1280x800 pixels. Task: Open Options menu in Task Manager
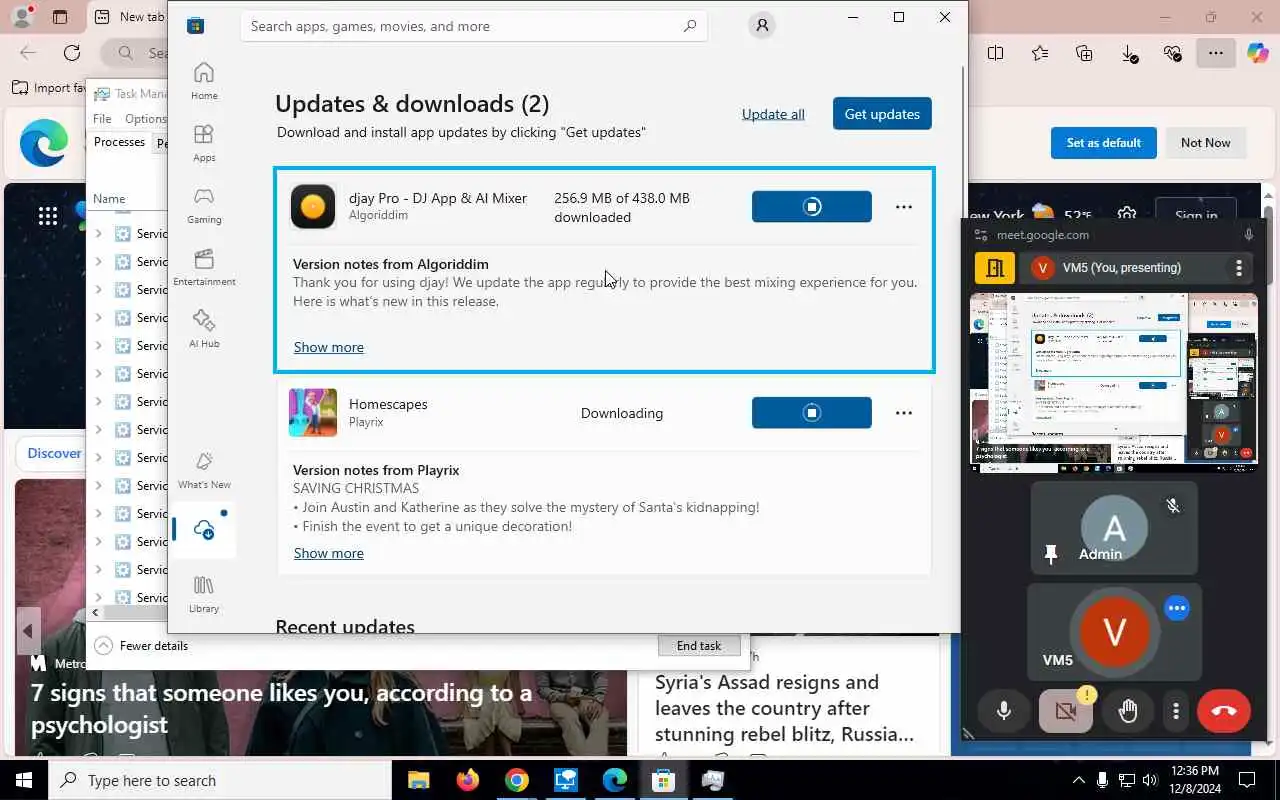pos(146,118)
